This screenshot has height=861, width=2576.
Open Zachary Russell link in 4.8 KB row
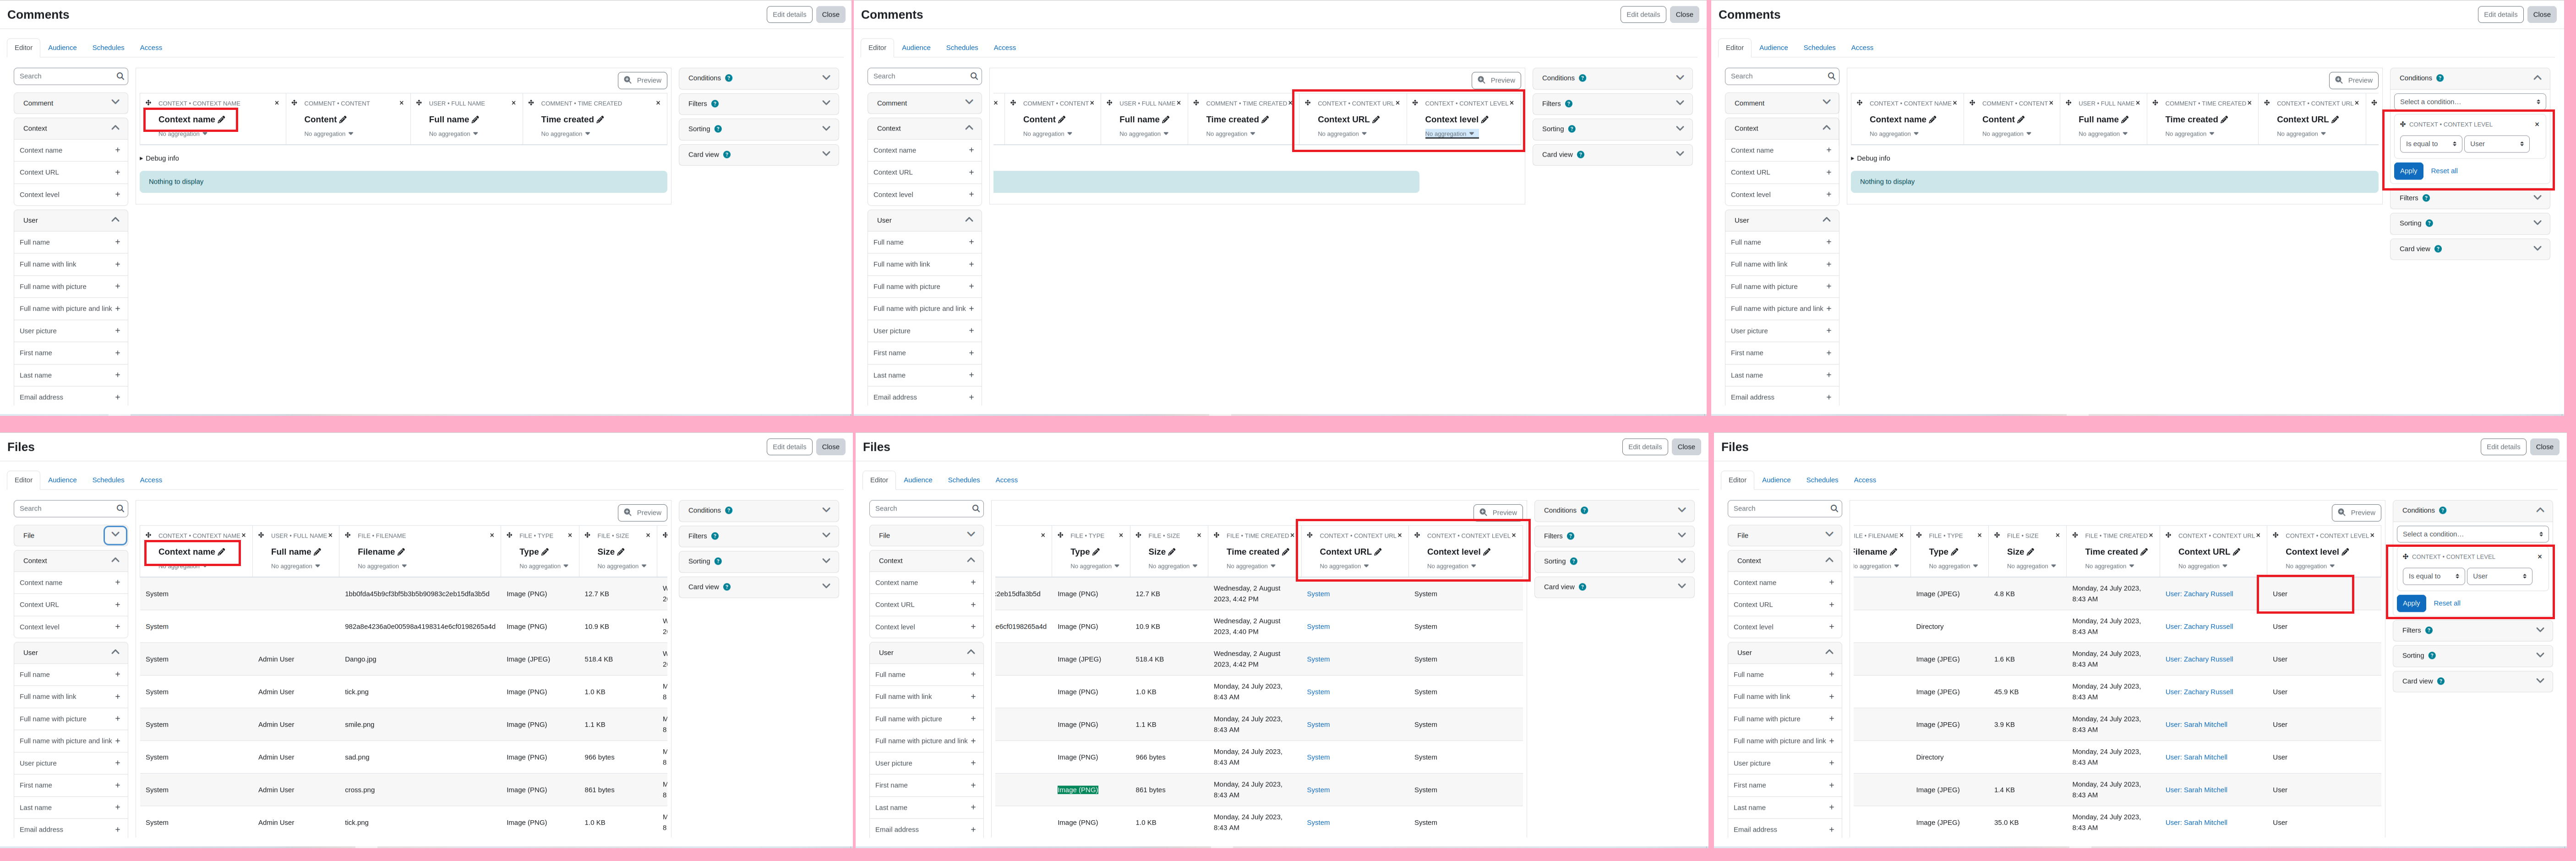coord(2198,594)
